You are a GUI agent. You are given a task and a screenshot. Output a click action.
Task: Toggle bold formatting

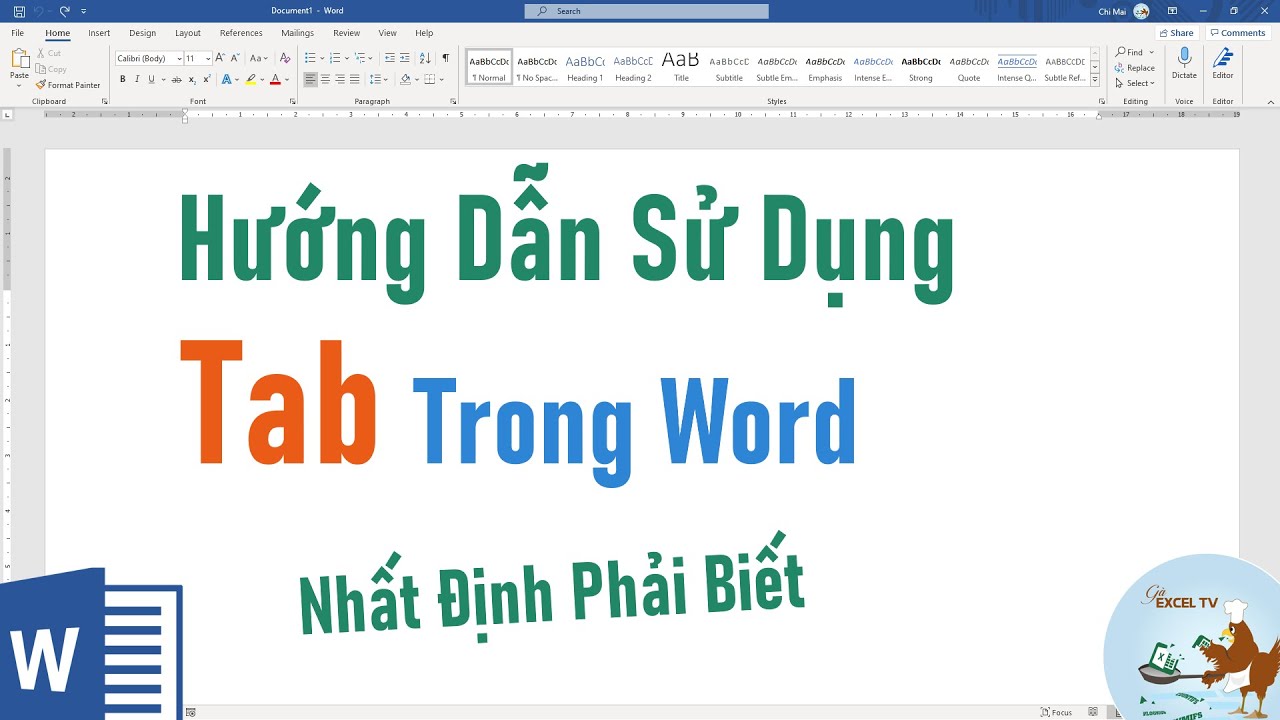coord(123,79)
